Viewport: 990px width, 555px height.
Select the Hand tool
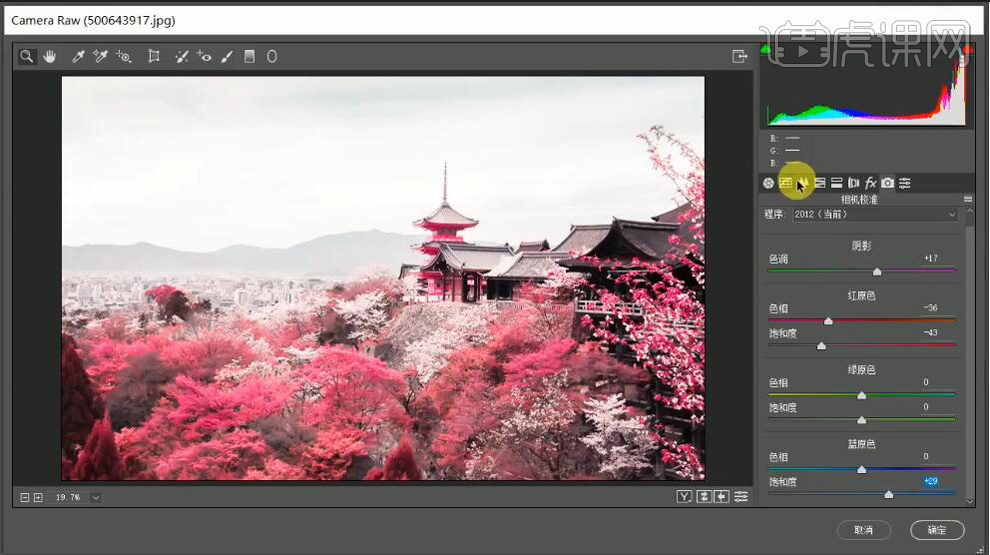click(x=50, y=56)
